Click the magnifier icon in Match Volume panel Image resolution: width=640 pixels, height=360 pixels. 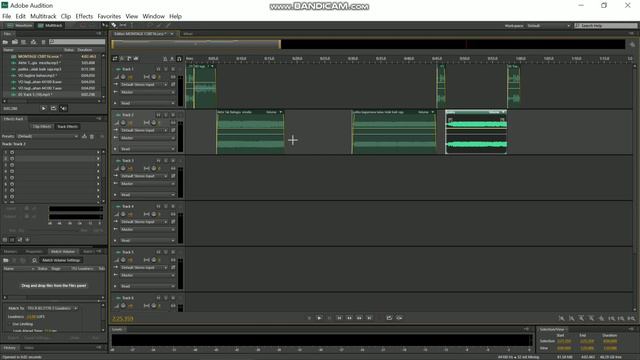coord(34,260)
